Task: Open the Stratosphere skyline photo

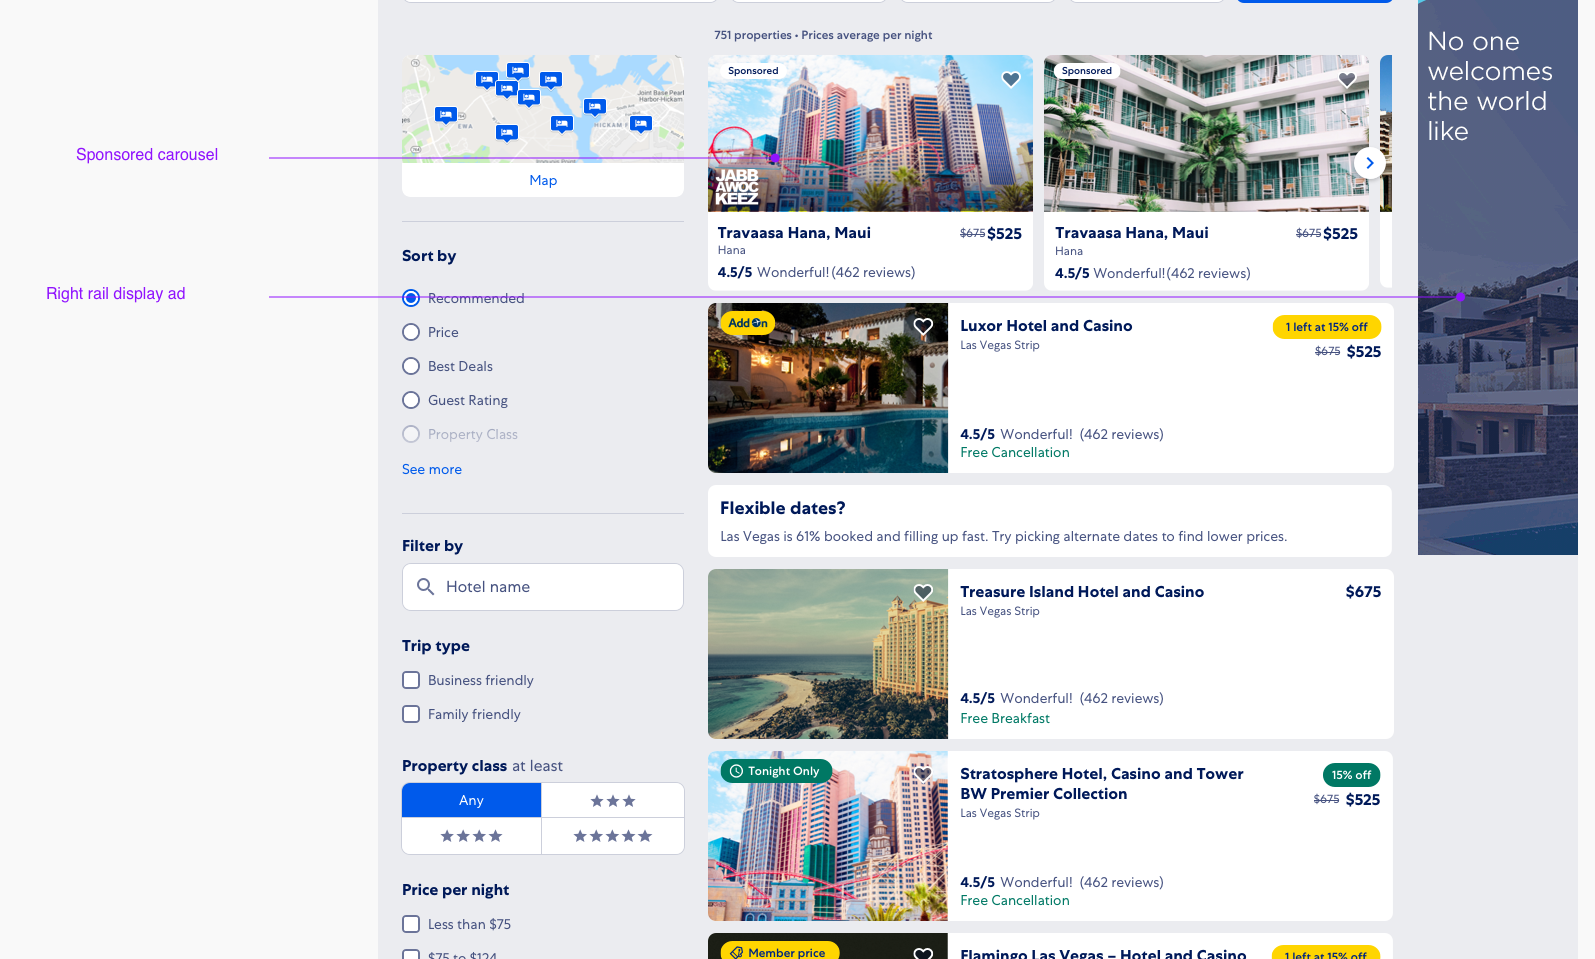Action: tap(828, 836)
